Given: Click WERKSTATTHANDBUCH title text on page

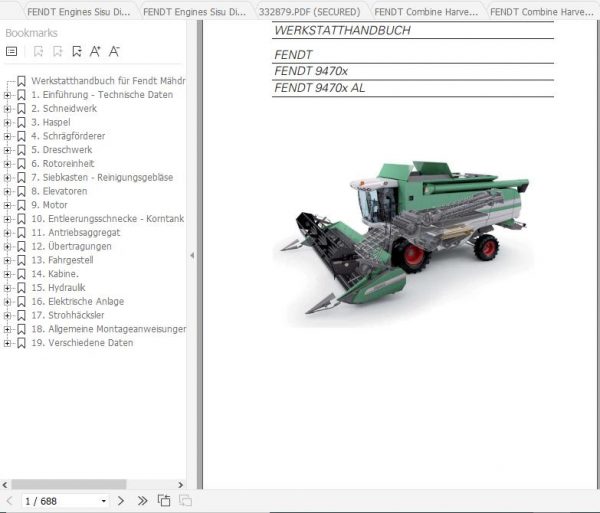Looking at the screenshot, I should (x=342, y=30).
